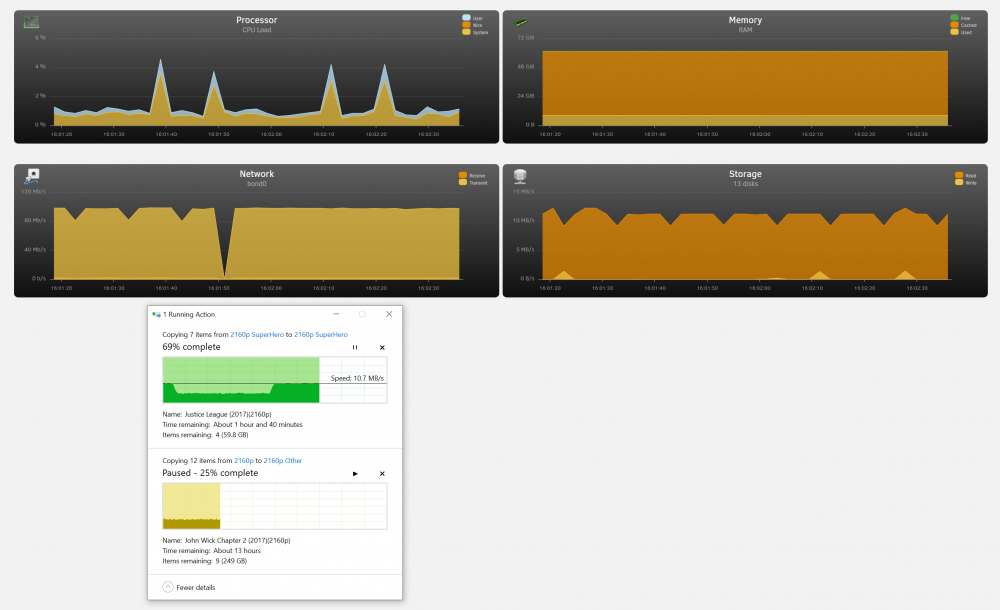Click the Storage disk stack icon
Viewport: 1000px width, 610px height.
(x=520, y=176)
